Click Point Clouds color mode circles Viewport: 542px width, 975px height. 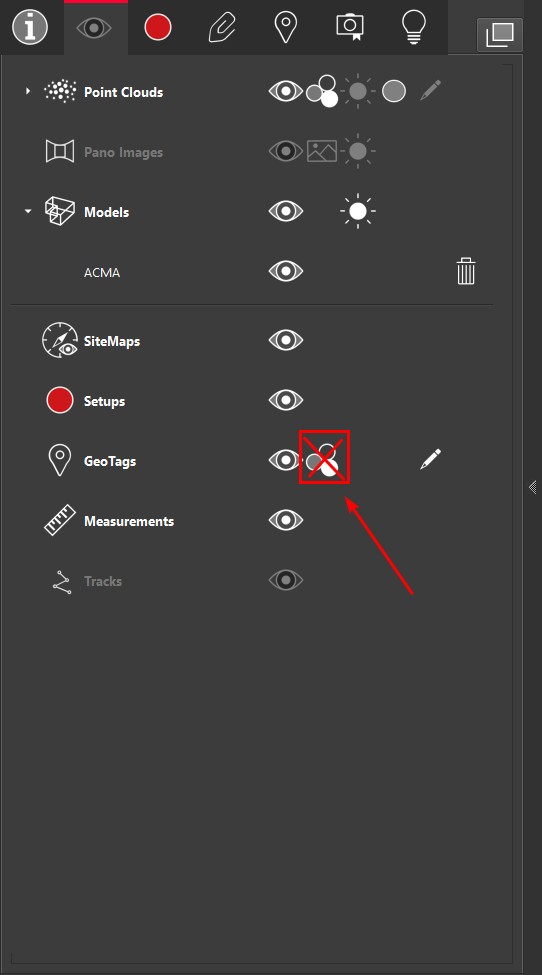323,91
